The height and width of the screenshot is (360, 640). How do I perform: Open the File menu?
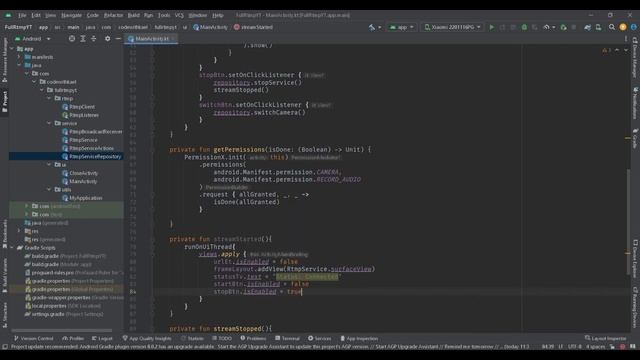22,15
